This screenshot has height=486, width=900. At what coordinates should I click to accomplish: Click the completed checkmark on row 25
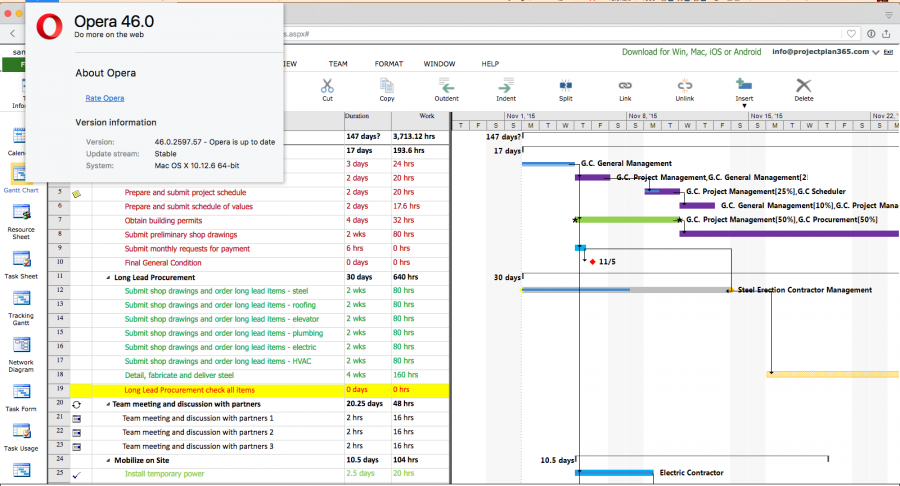76,475
